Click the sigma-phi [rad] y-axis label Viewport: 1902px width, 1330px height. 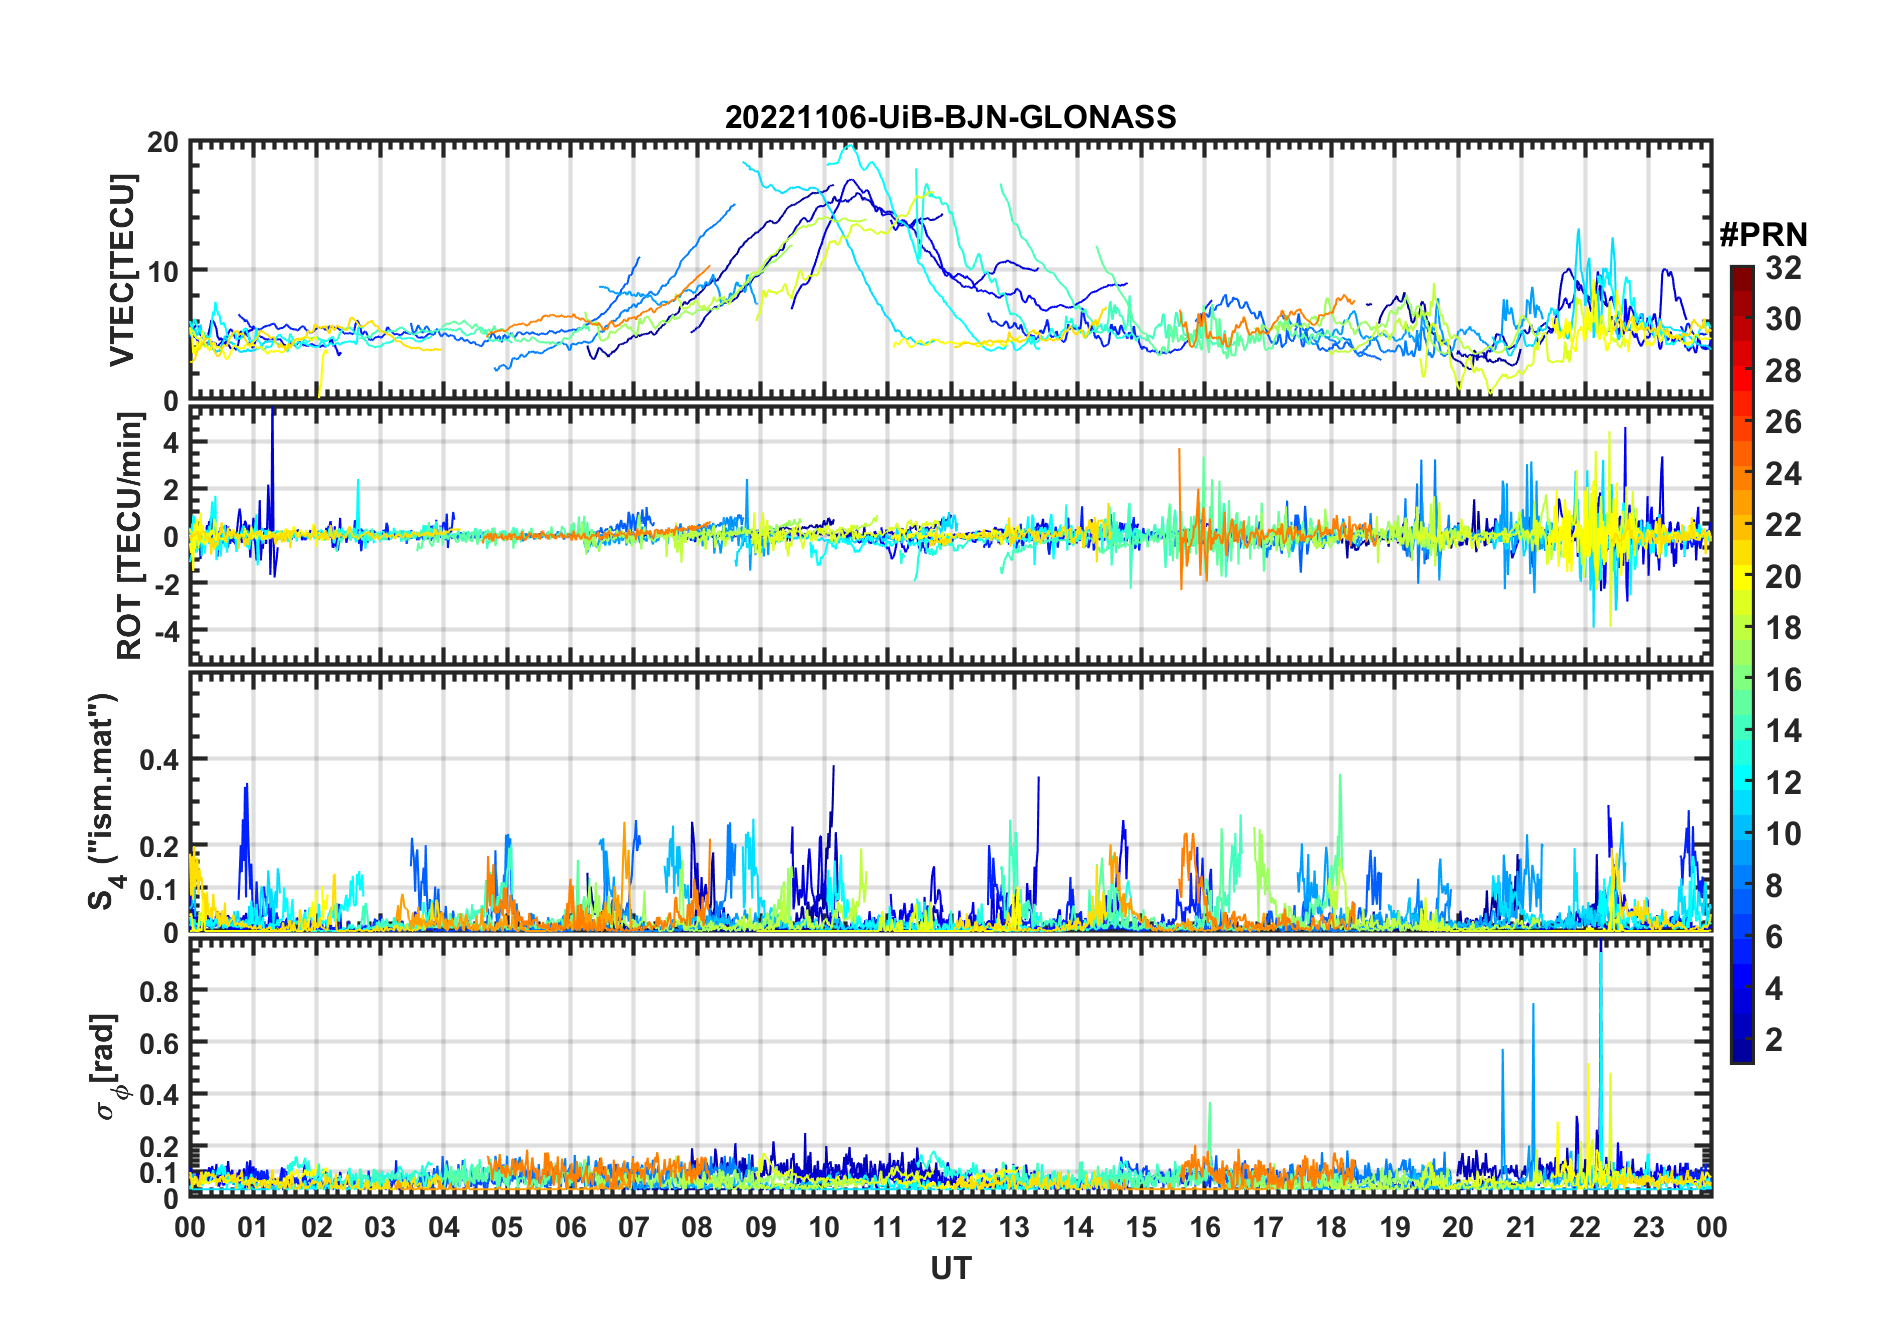tap(107, 1066)
